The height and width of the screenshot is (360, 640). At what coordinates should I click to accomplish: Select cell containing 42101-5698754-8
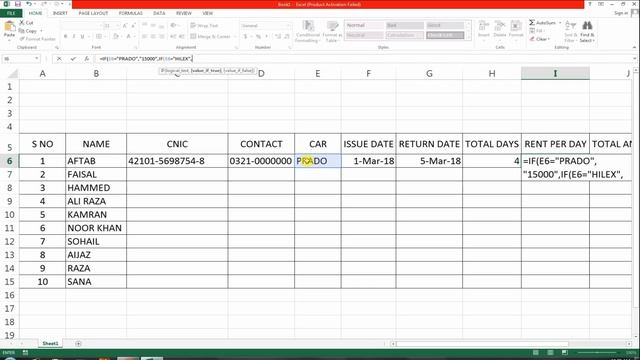click(177, 161)
